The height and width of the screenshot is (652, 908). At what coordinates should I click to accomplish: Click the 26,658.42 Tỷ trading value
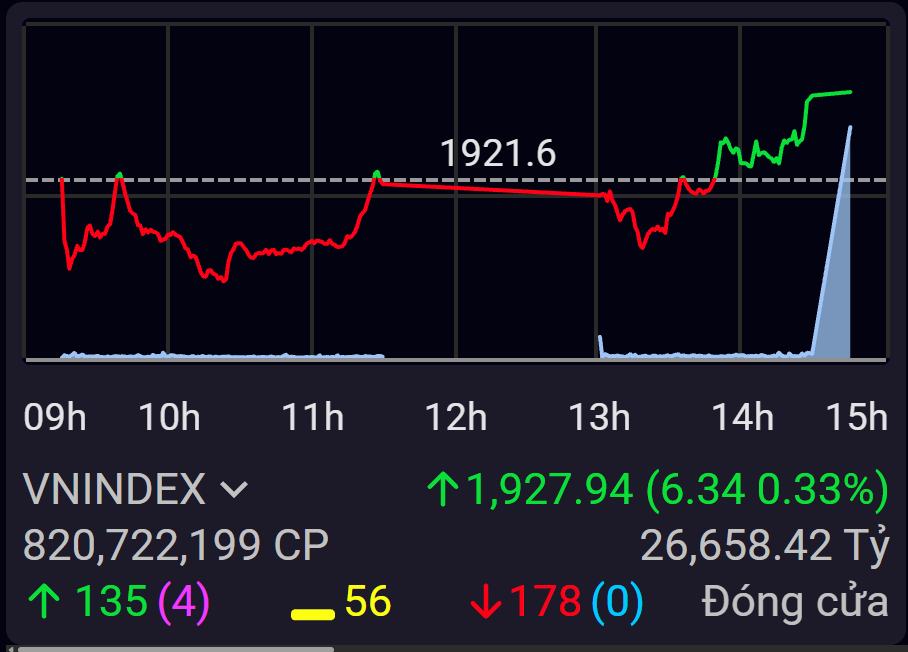764,545
